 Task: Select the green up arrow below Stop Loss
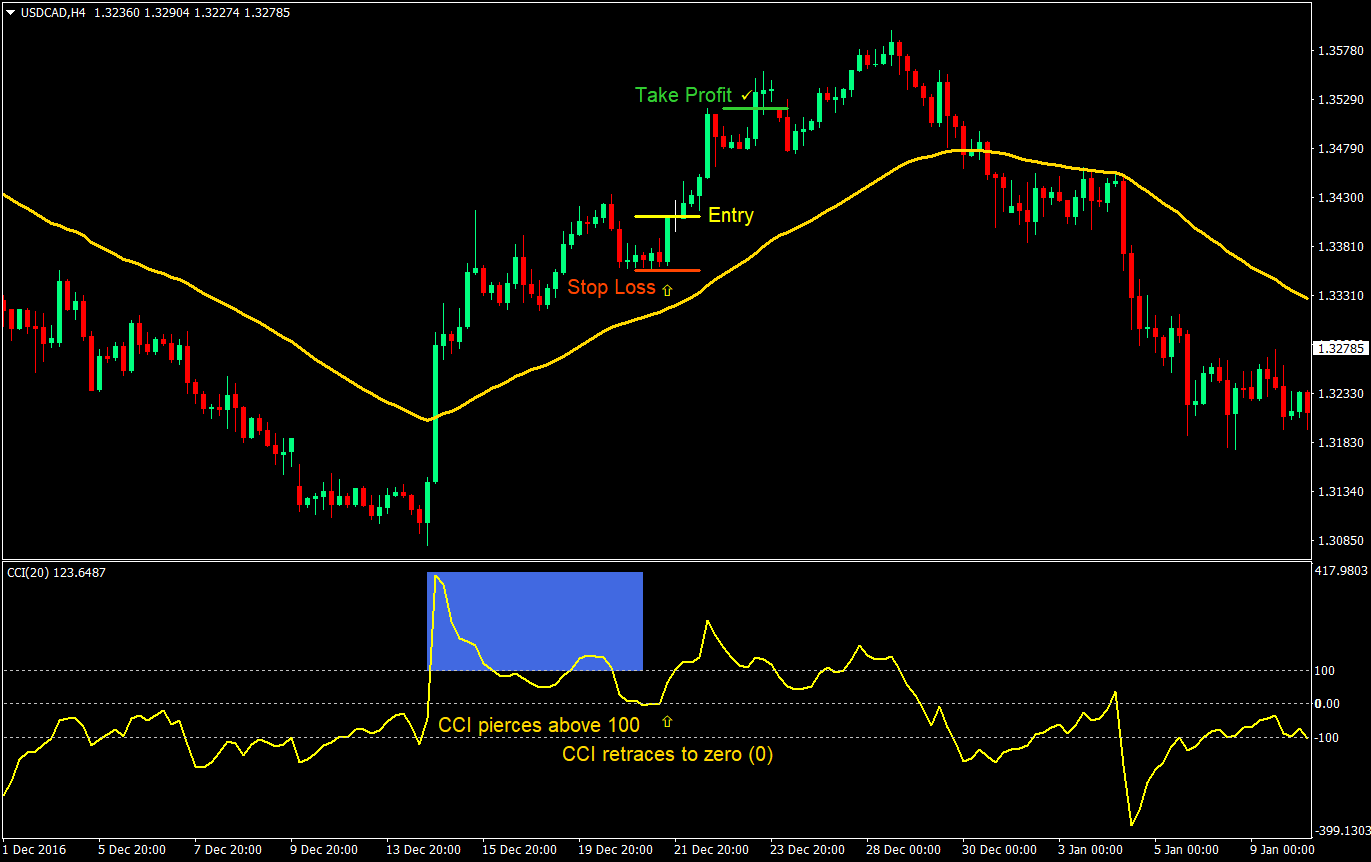pos(667,290)
